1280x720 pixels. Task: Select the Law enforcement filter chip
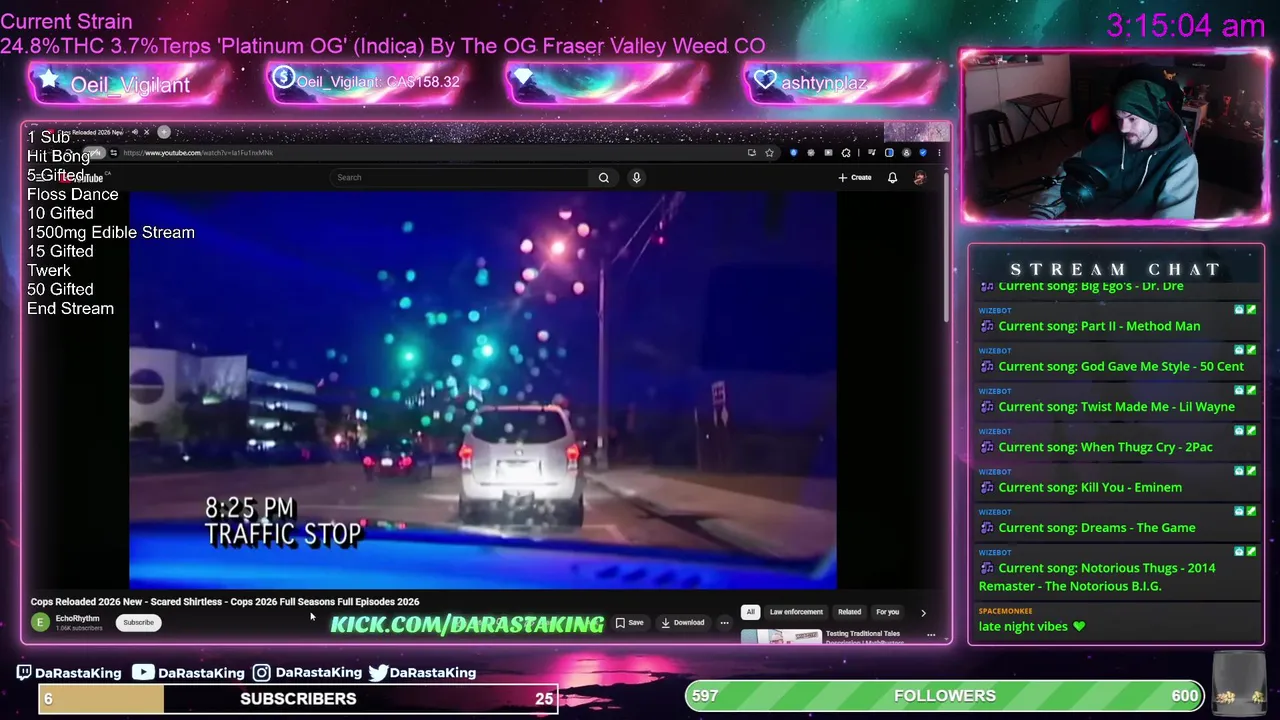(x=796, y=611)
